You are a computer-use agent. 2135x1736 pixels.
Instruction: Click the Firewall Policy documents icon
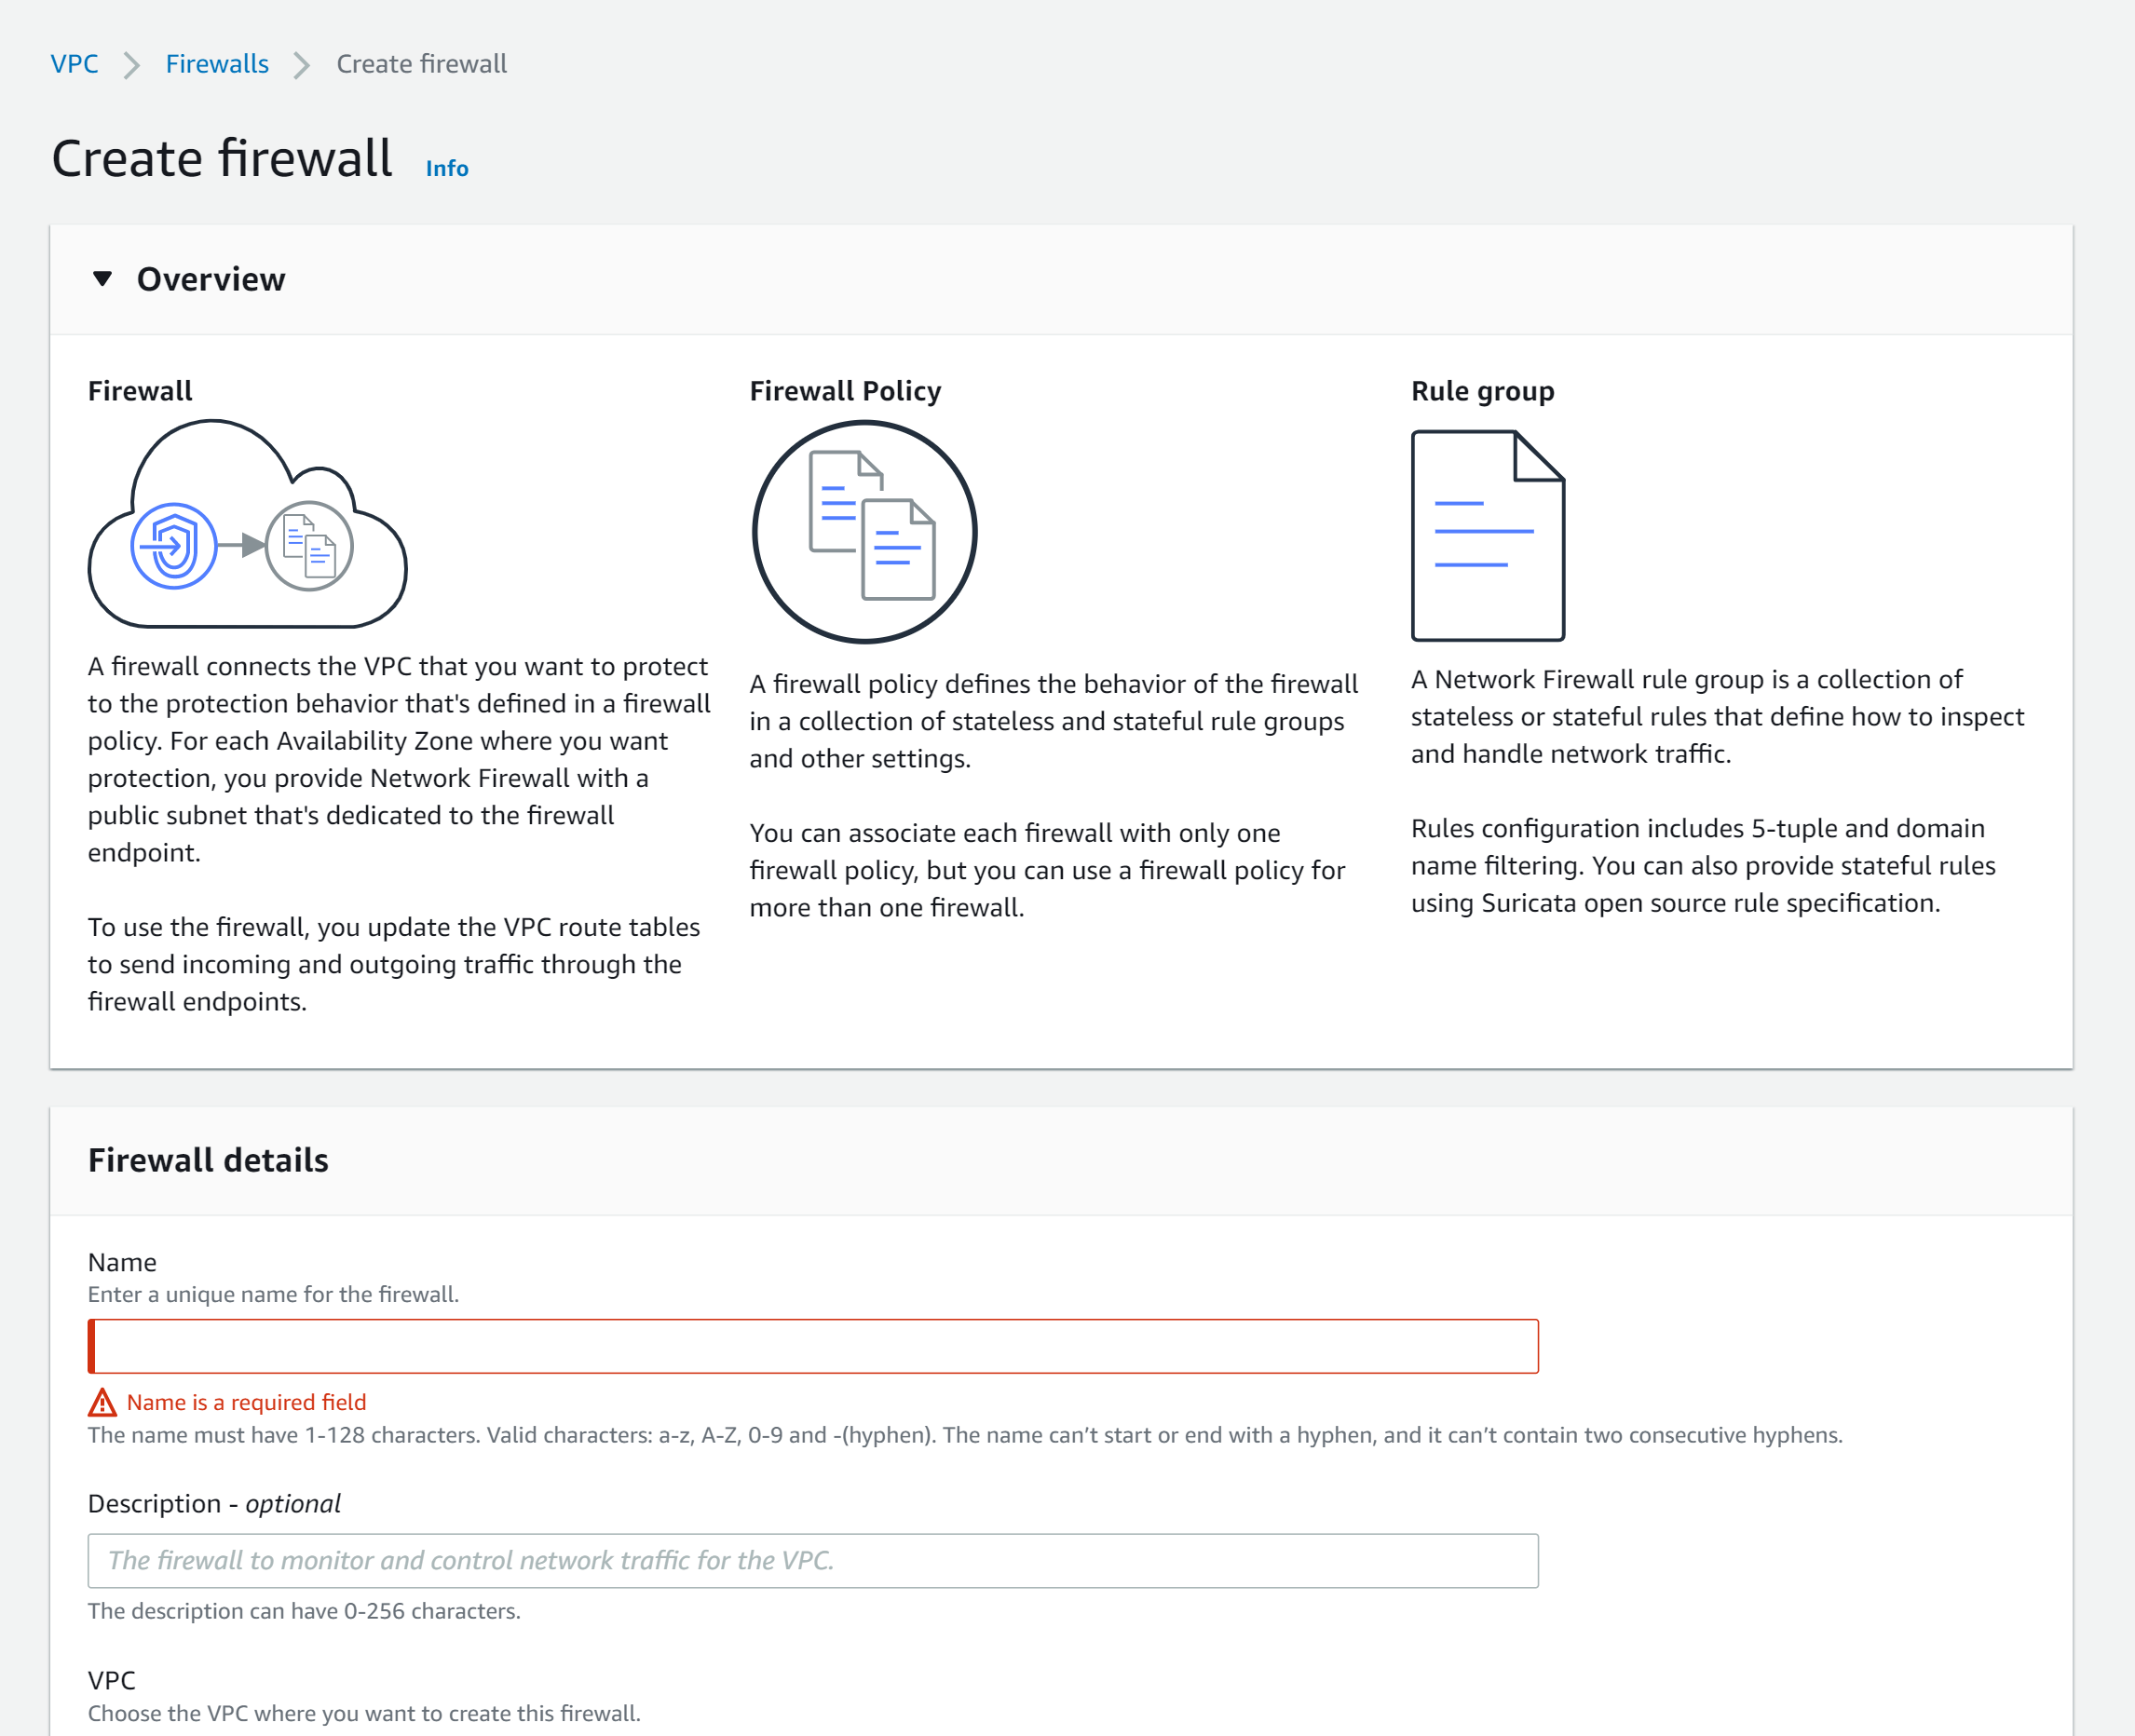[864, 531]
